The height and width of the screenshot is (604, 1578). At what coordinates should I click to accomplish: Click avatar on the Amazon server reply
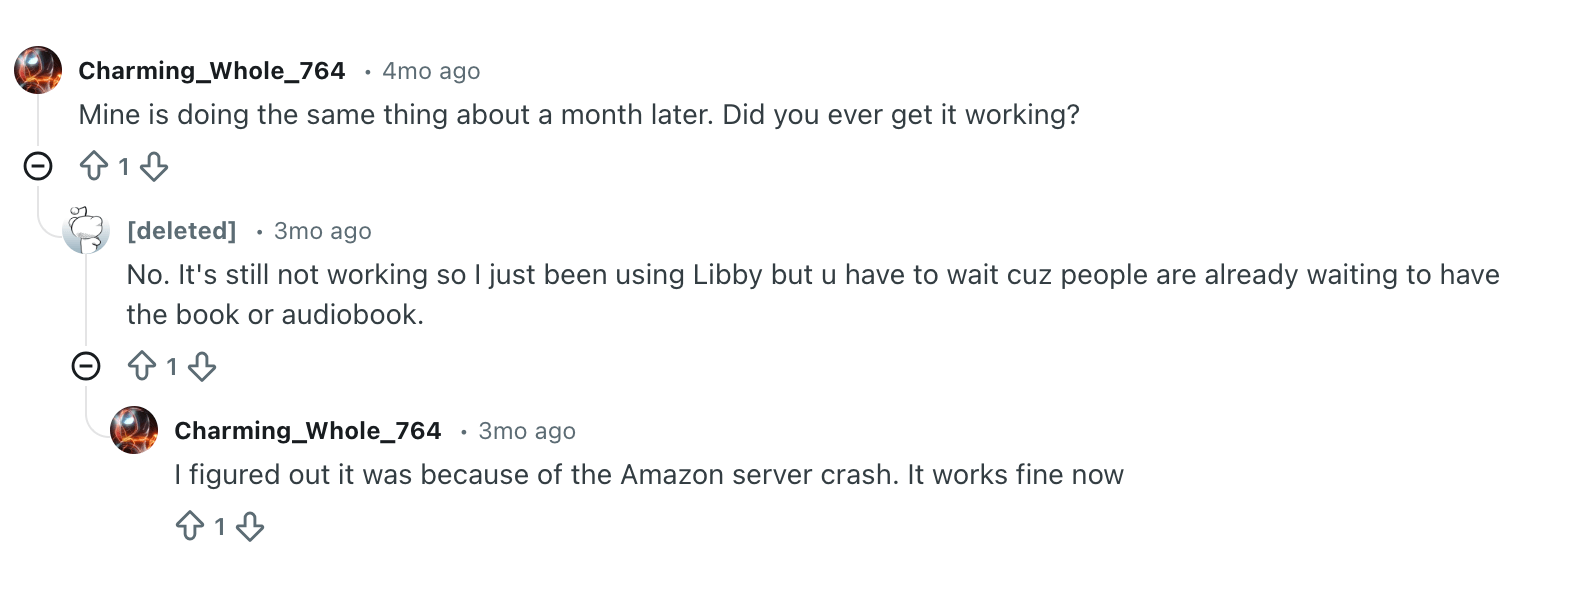pos(134,430)
